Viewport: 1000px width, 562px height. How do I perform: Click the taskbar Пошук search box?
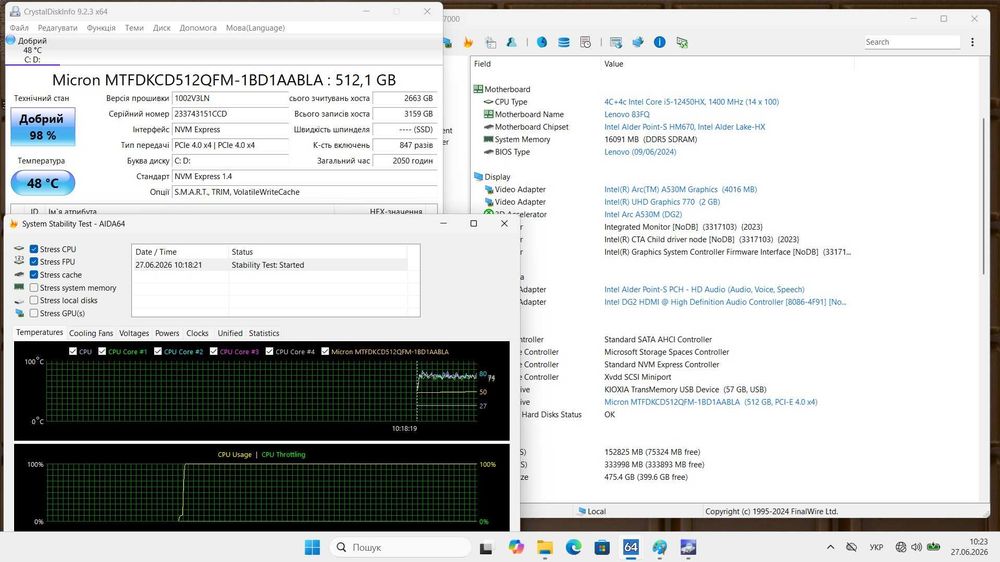(x=401, y=547)
